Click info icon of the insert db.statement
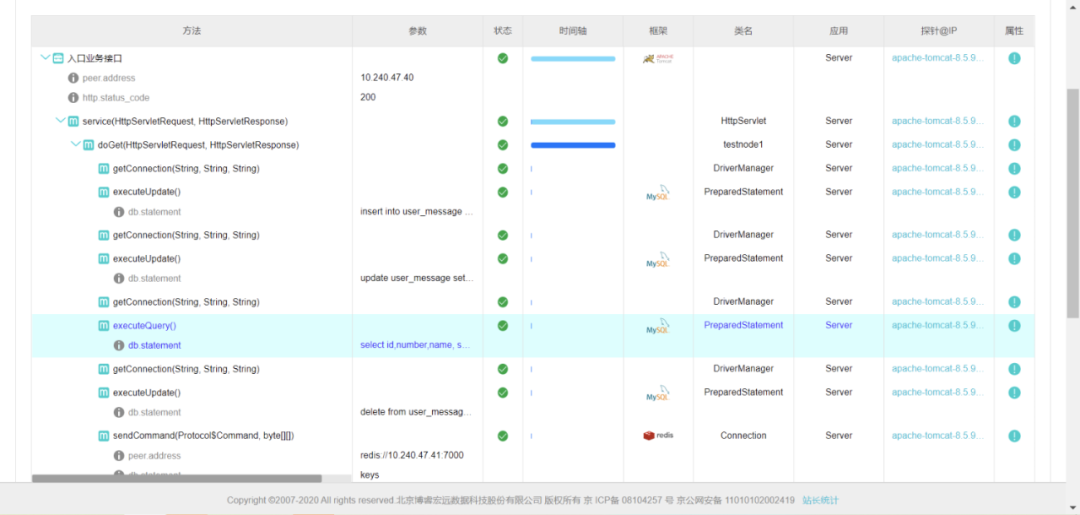The height and width of the screenshot is (515, 1080). 118,212
